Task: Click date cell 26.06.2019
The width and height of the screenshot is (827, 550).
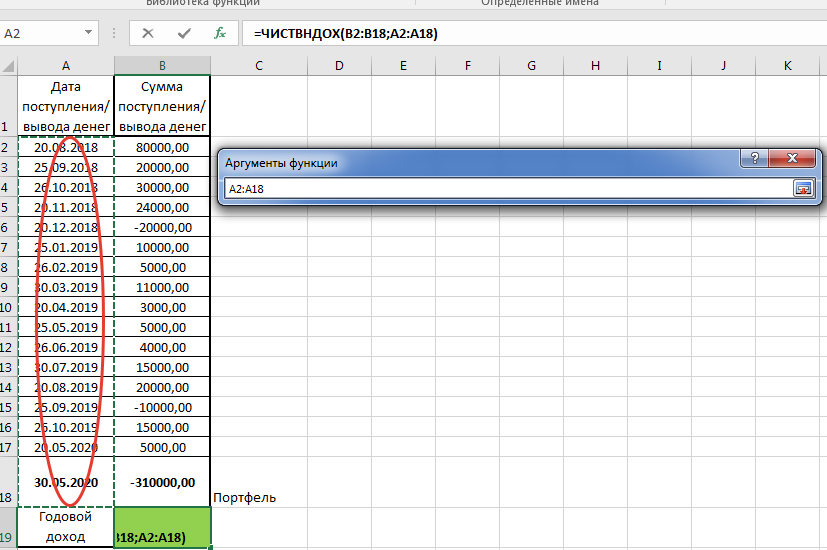Action: 66,348
